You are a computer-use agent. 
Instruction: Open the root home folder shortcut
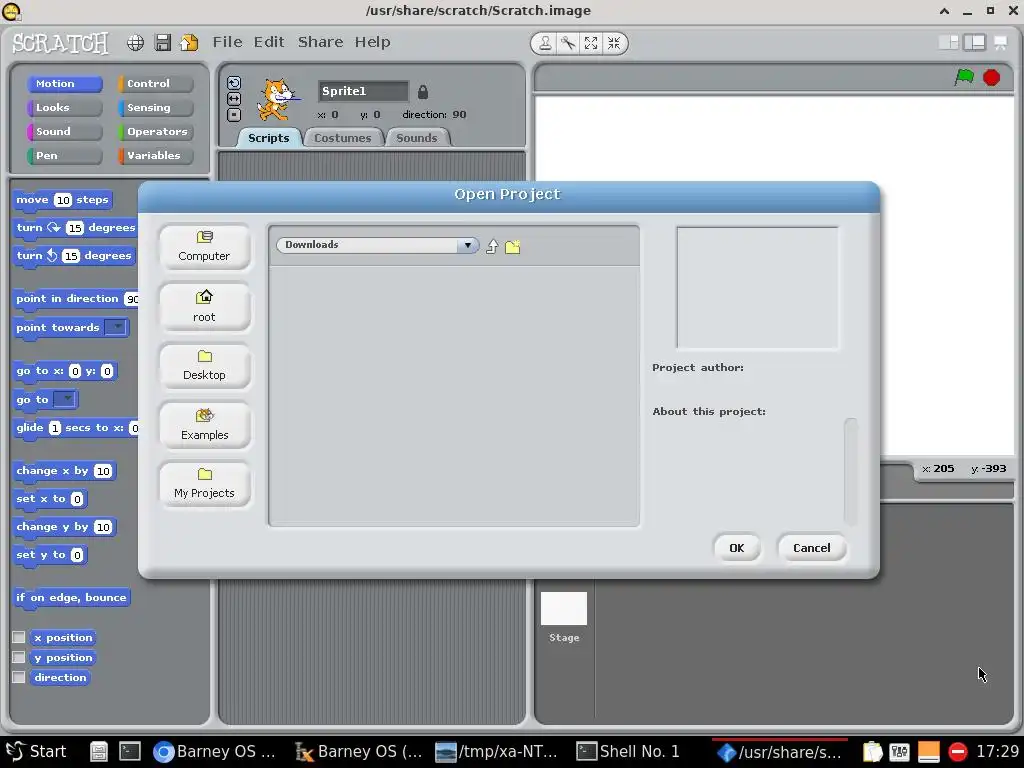(x=204, y=307)
